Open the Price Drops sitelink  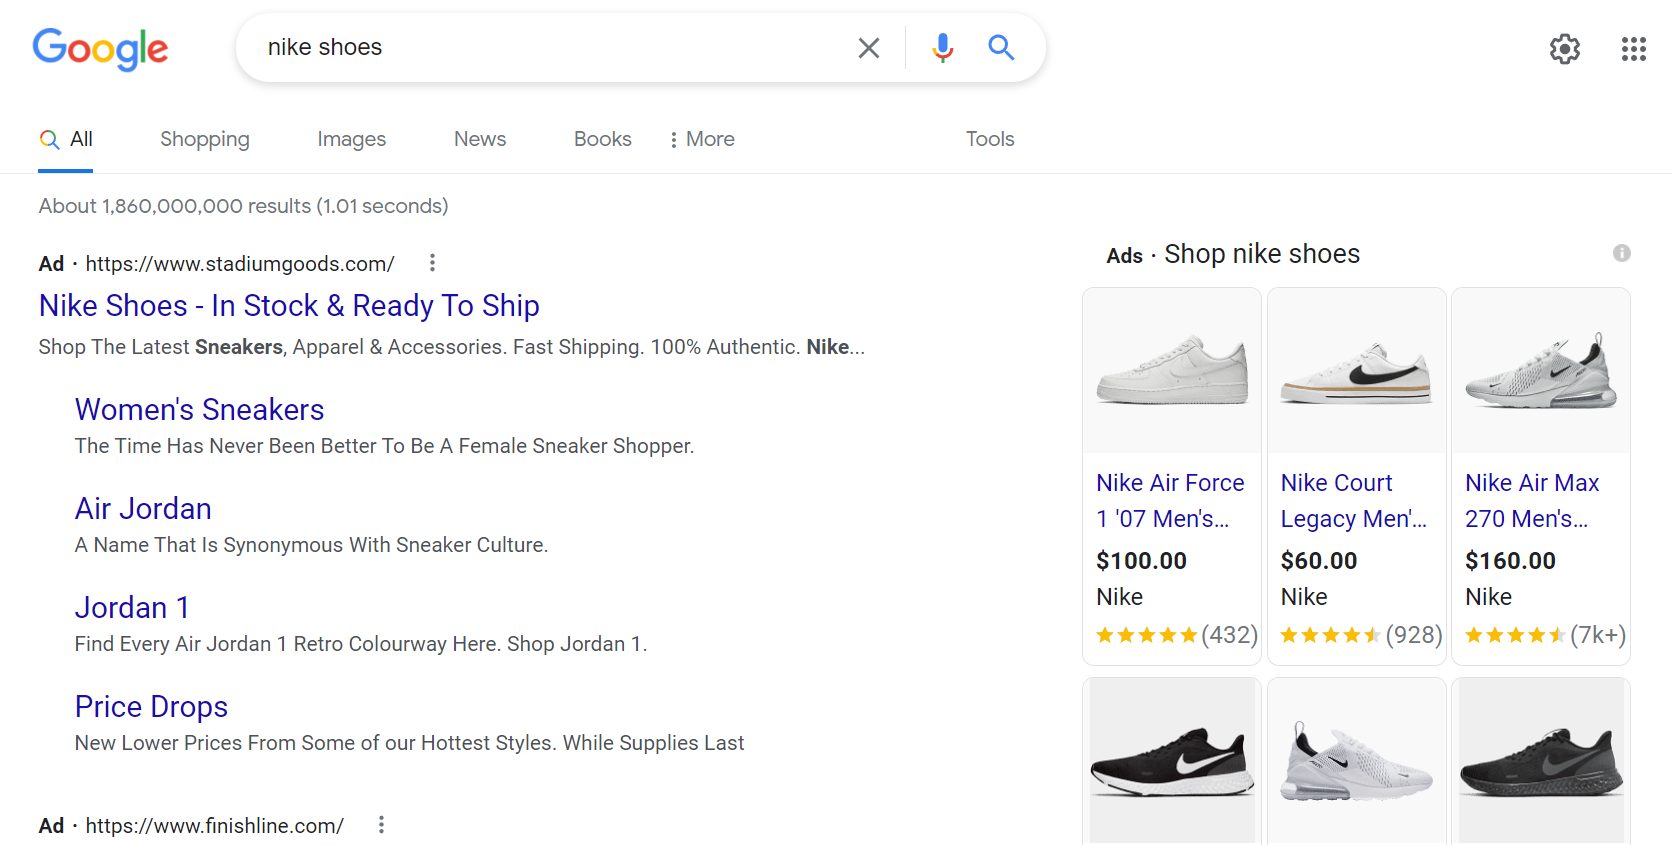pyautogui.click(x=151, y=707)
